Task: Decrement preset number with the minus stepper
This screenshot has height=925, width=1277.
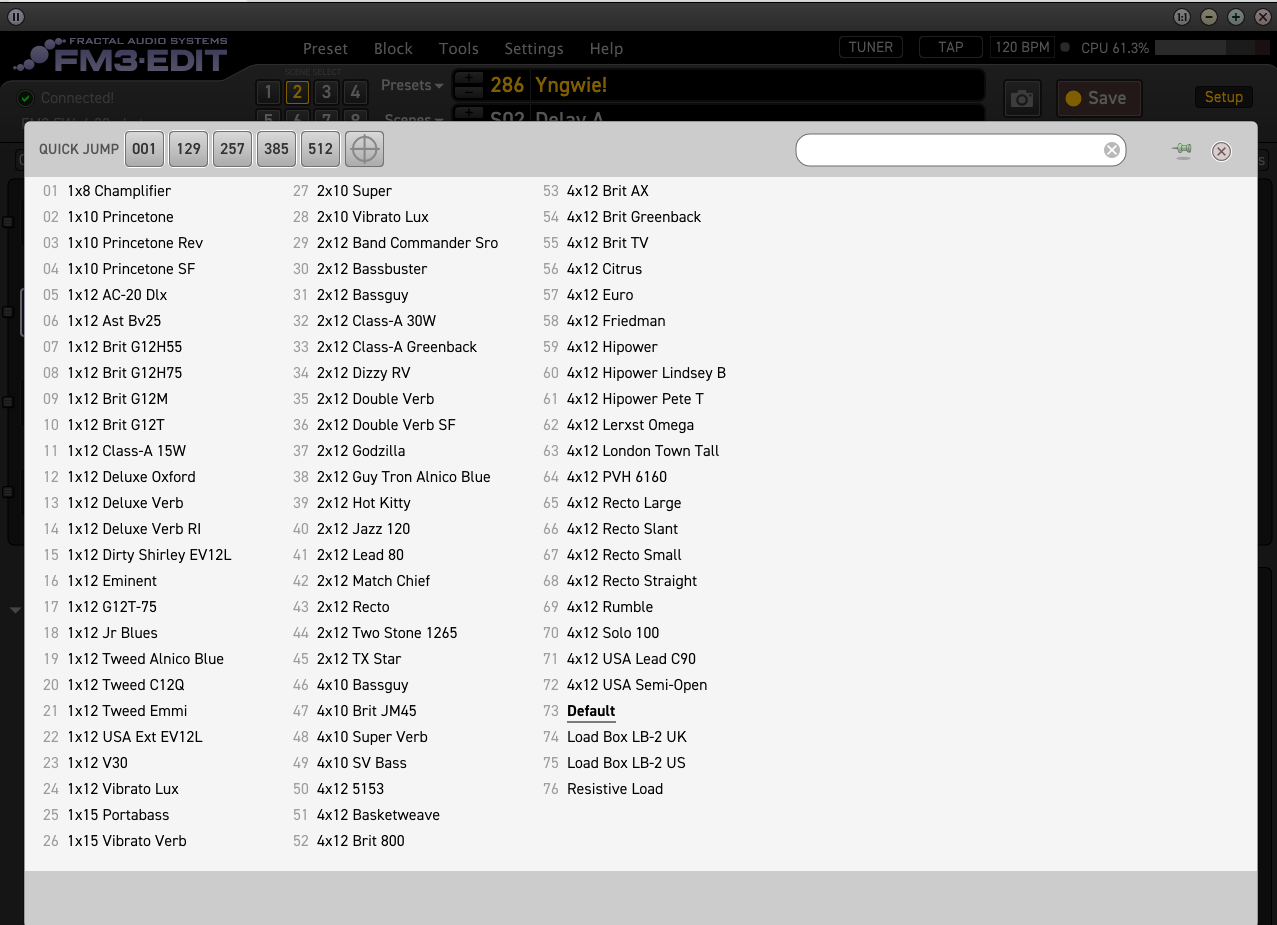Action: tap(468, 92)
